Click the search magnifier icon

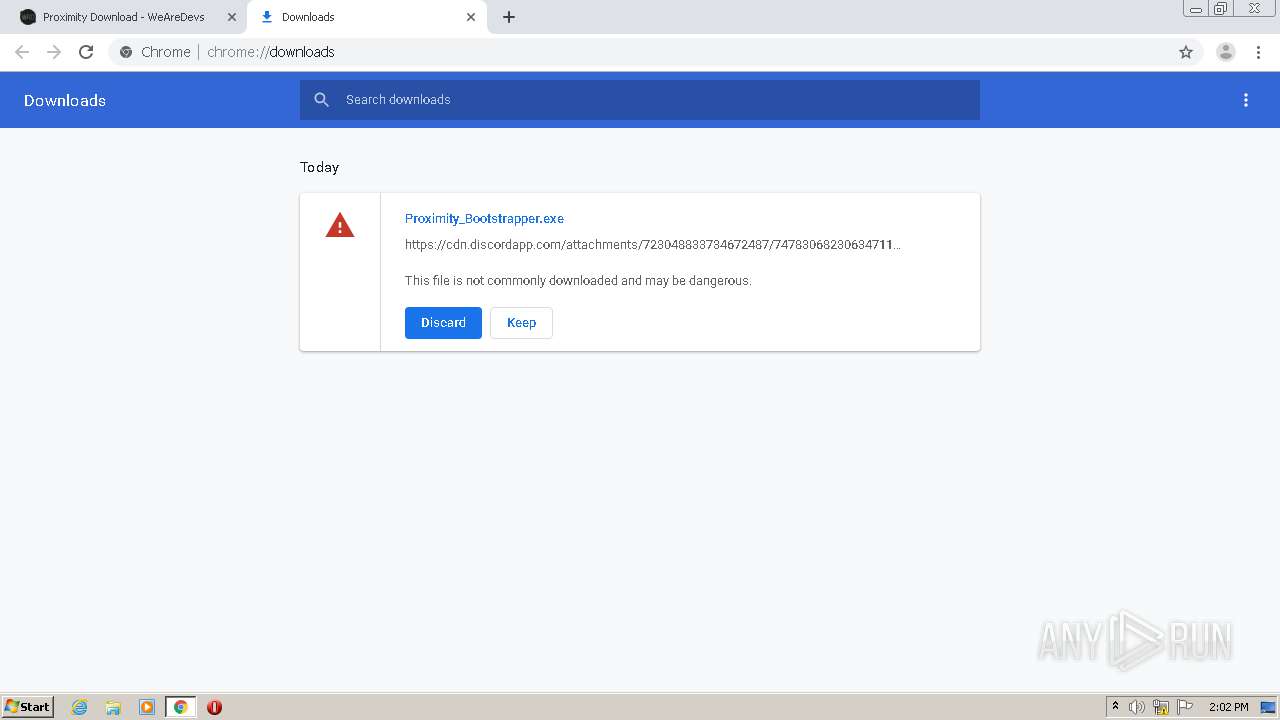click(321, 100)
